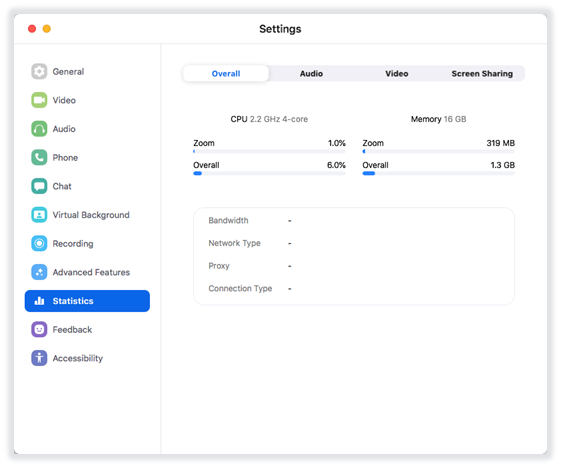The width and height of the screenshot is (561, 468).
Task: Open Feedback label in sidebar
Action: coord(72,330)
